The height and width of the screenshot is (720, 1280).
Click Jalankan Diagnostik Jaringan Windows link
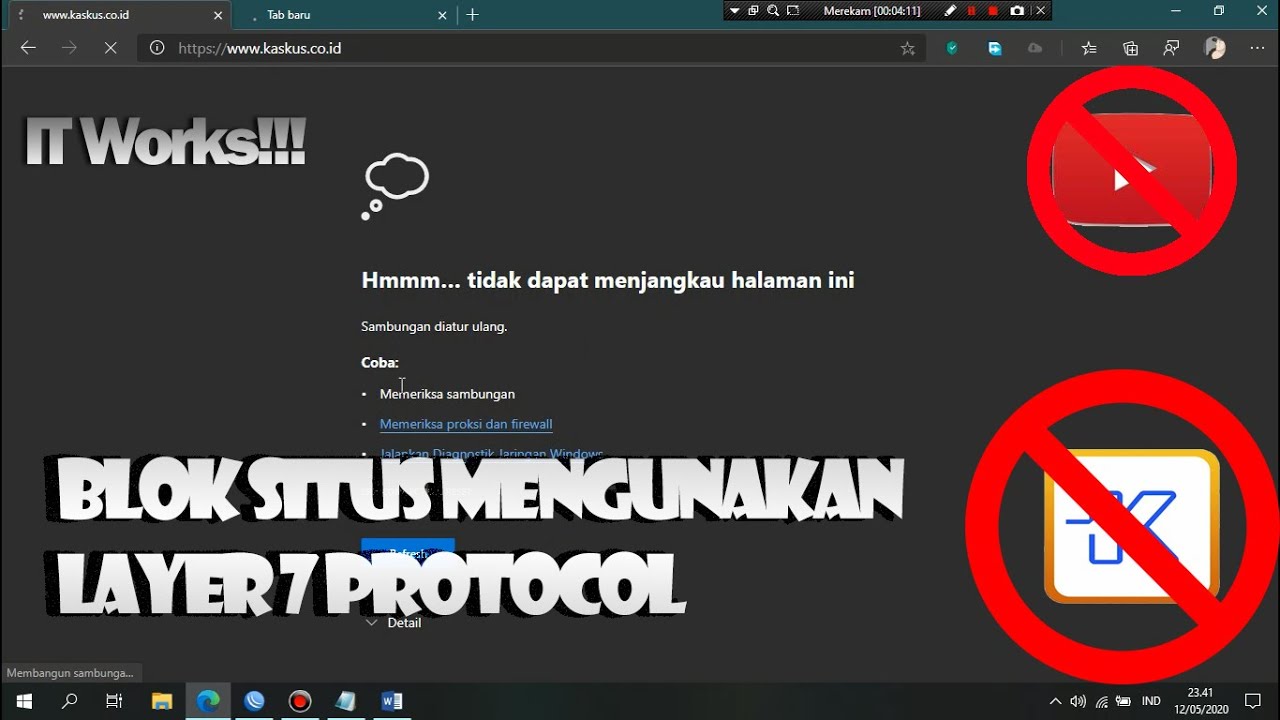(491, 454)
